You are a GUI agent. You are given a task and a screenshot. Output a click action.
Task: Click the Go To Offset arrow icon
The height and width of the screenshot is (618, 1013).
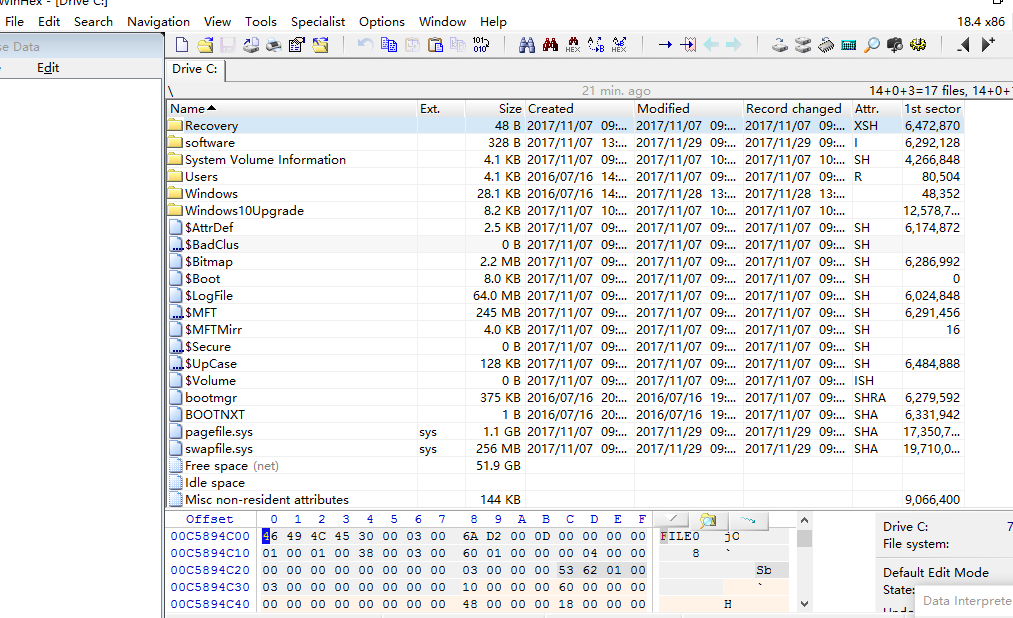click(x=665, y=45)
